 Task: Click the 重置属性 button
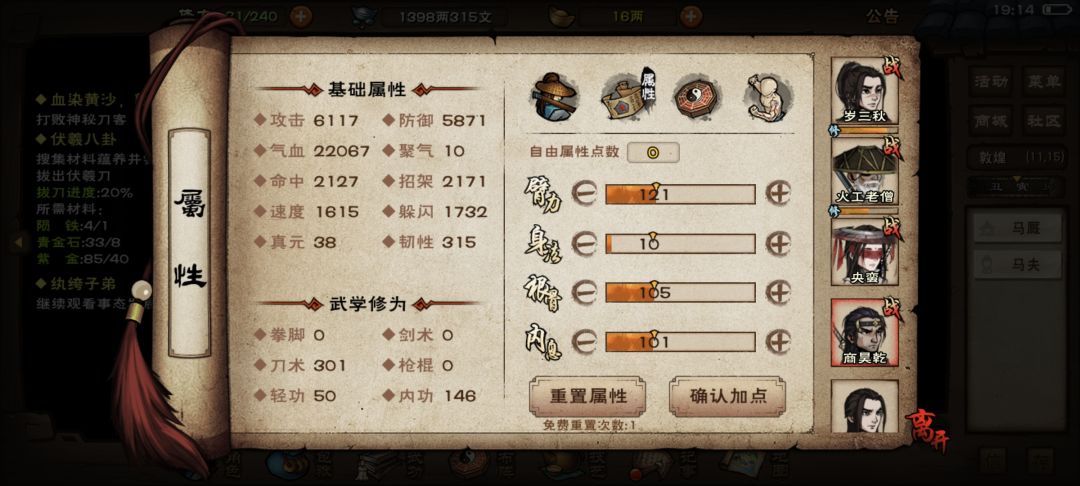click(x=588, y=397)
